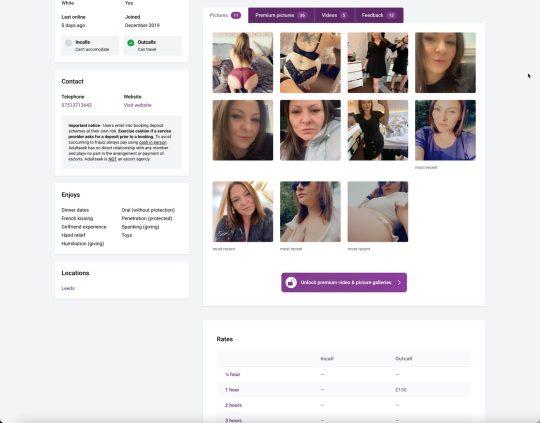Open the cash in person underlined link
Viewport: 540px width, 423px height.
tap(153, 142)
